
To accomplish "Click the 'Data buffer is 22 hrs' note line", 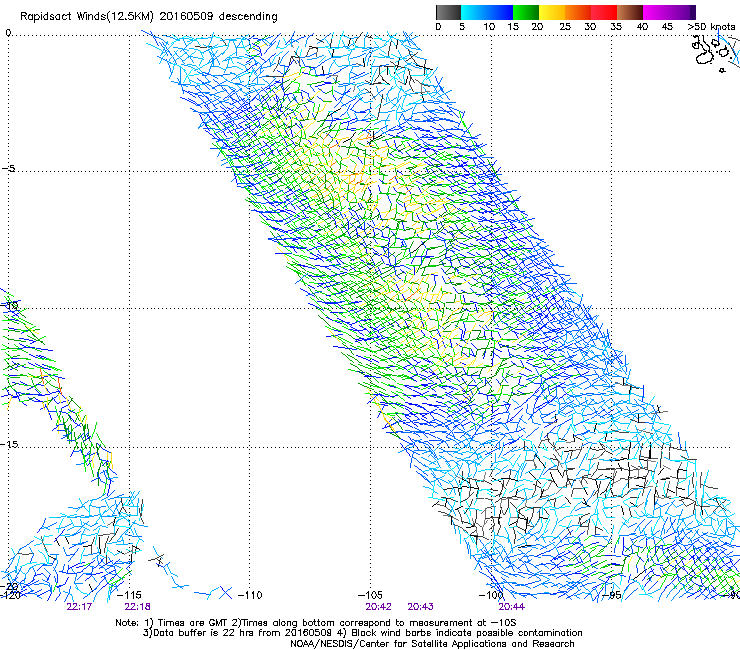I will click(362, 633).
